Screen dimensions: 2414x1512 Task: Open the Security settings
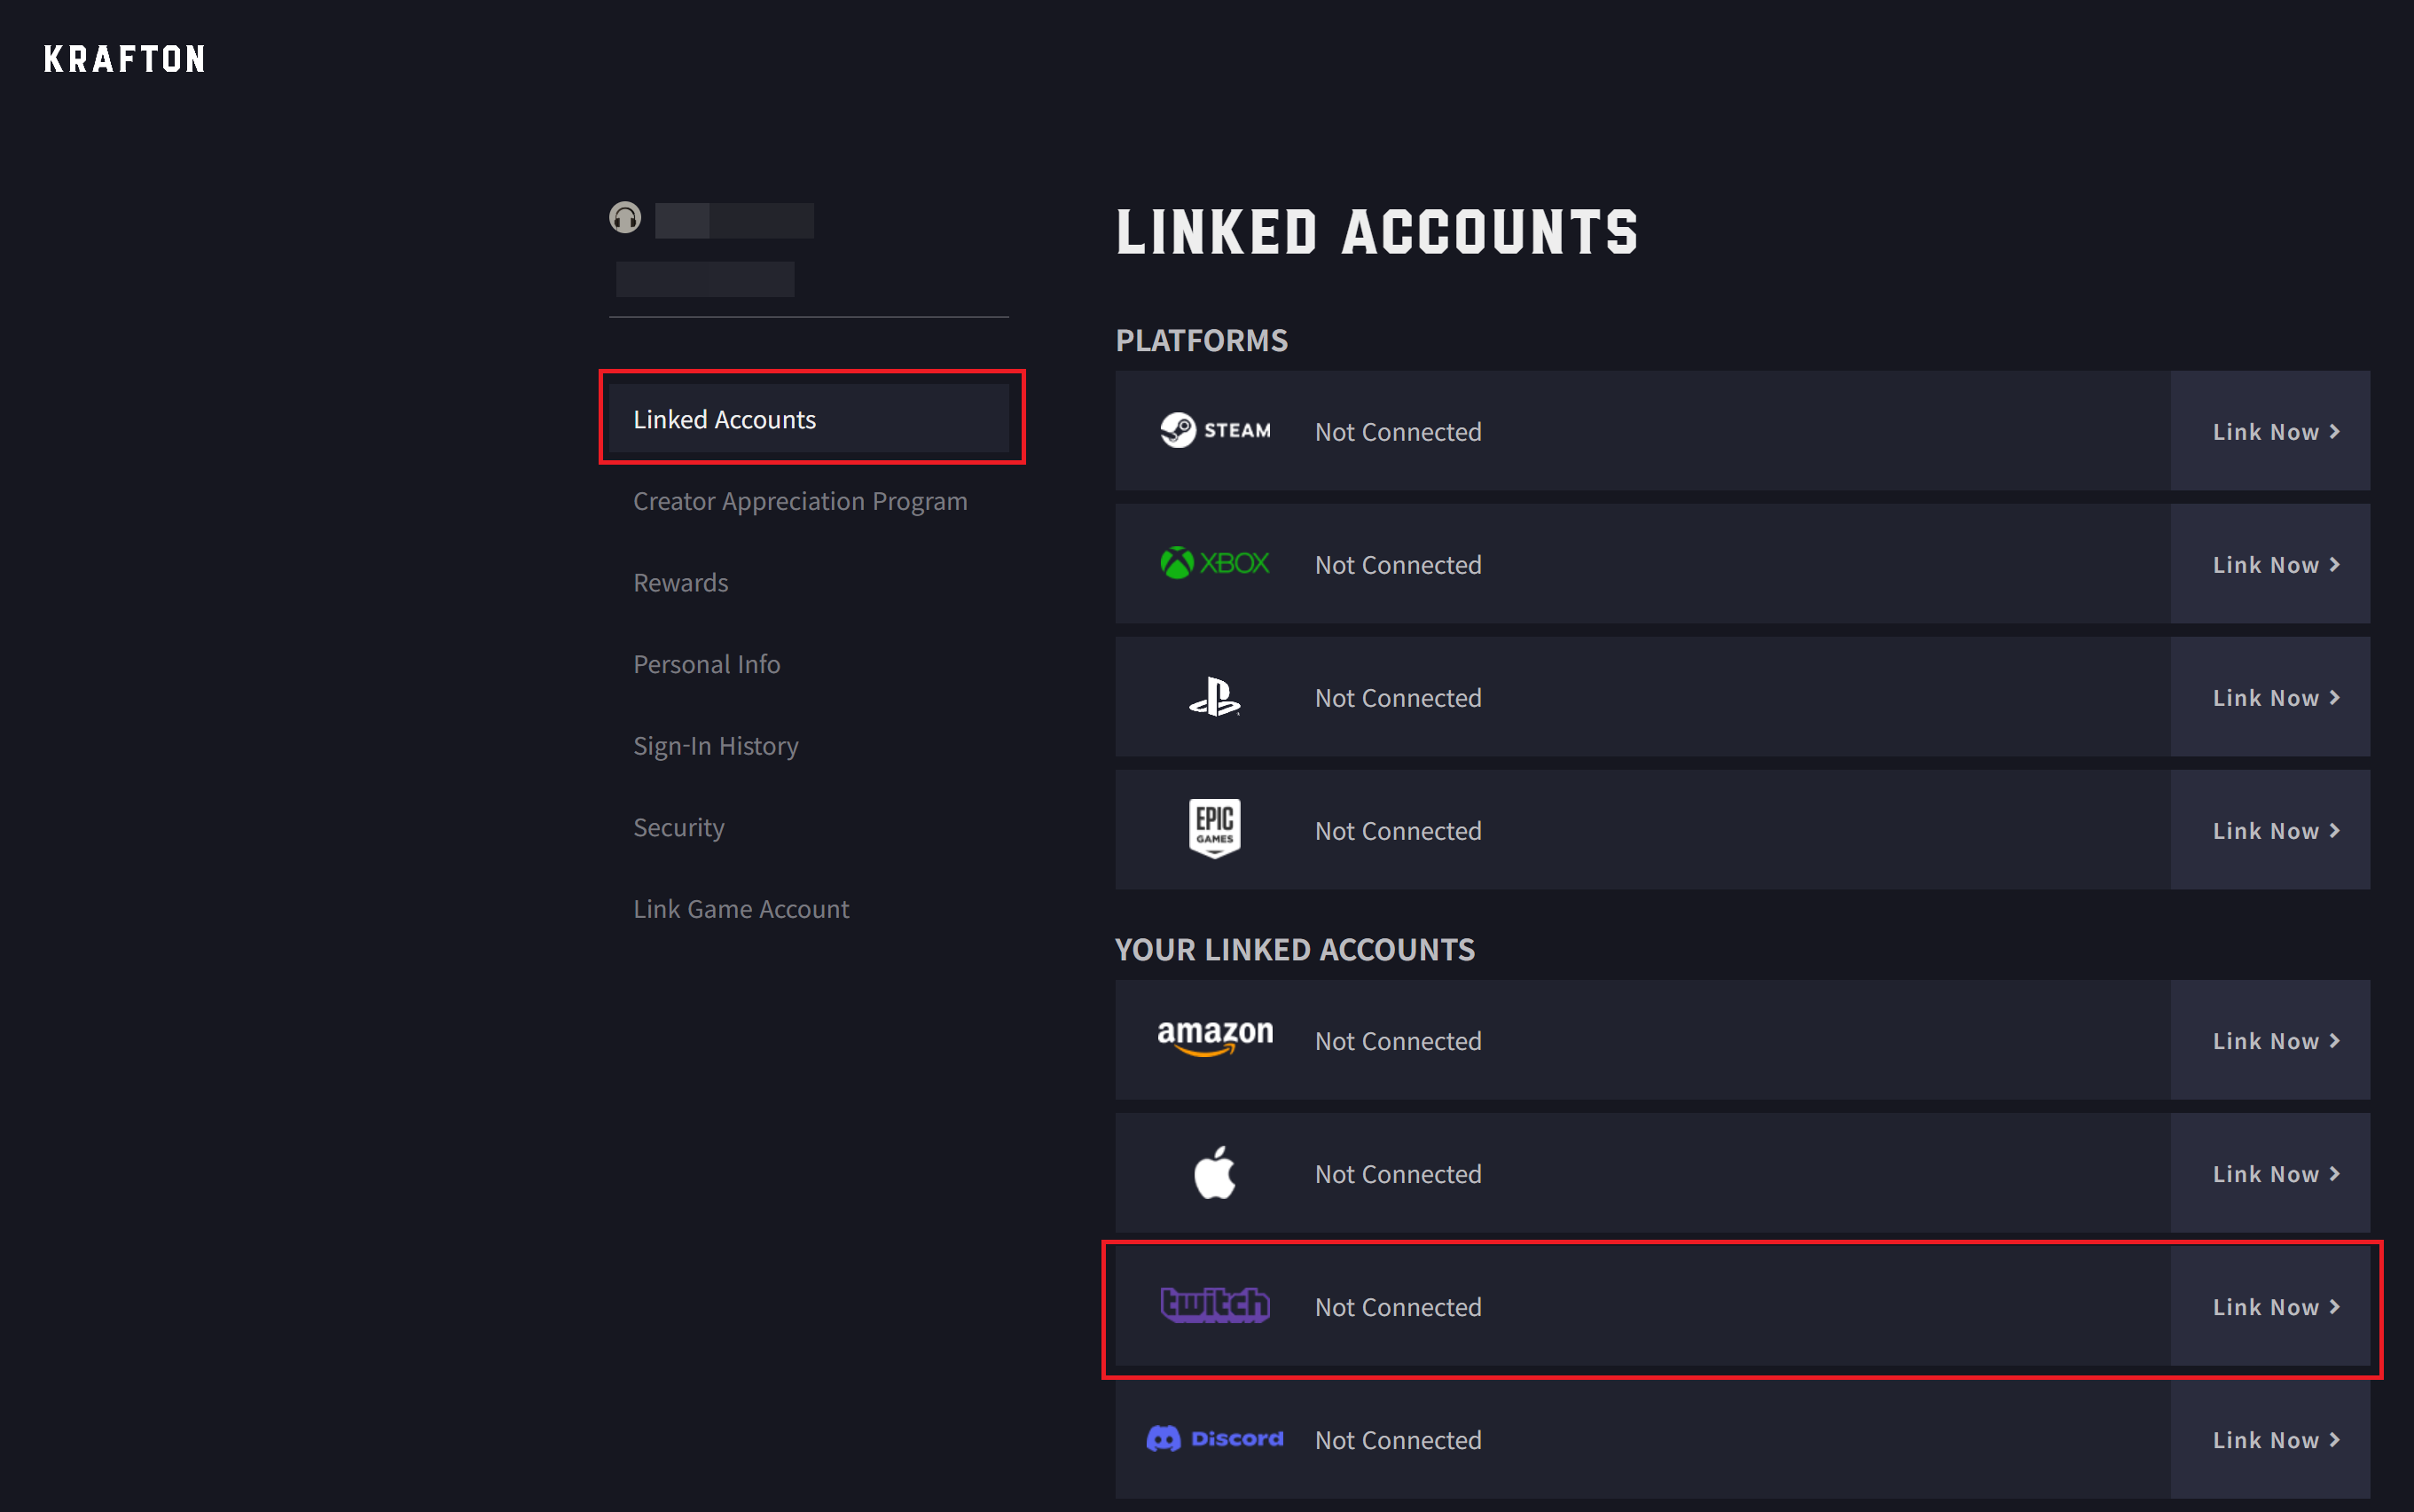[678, 827]
